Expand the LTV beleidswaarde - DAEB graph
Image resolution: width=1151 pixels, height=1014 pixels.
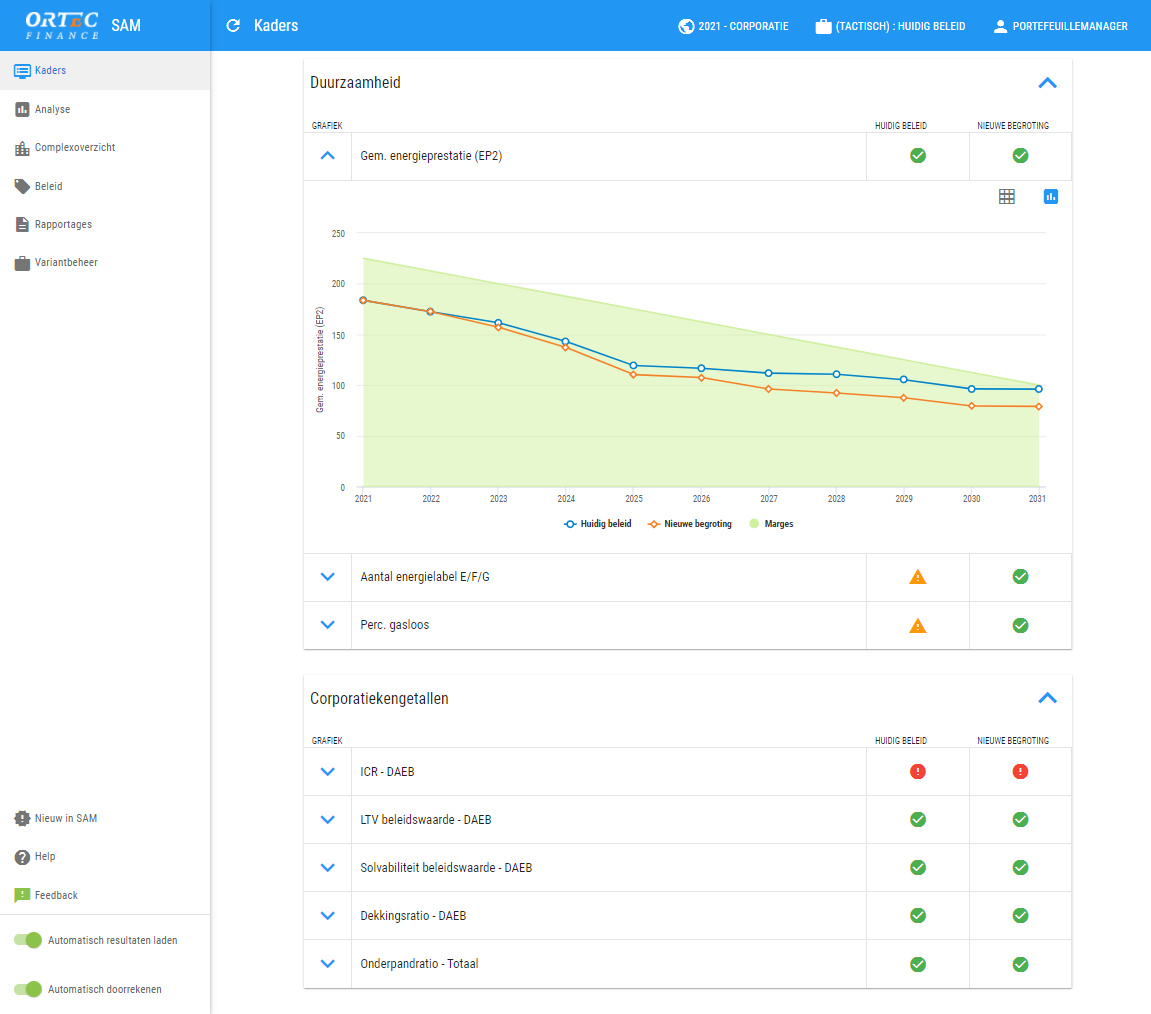click(x=327, y=820)
